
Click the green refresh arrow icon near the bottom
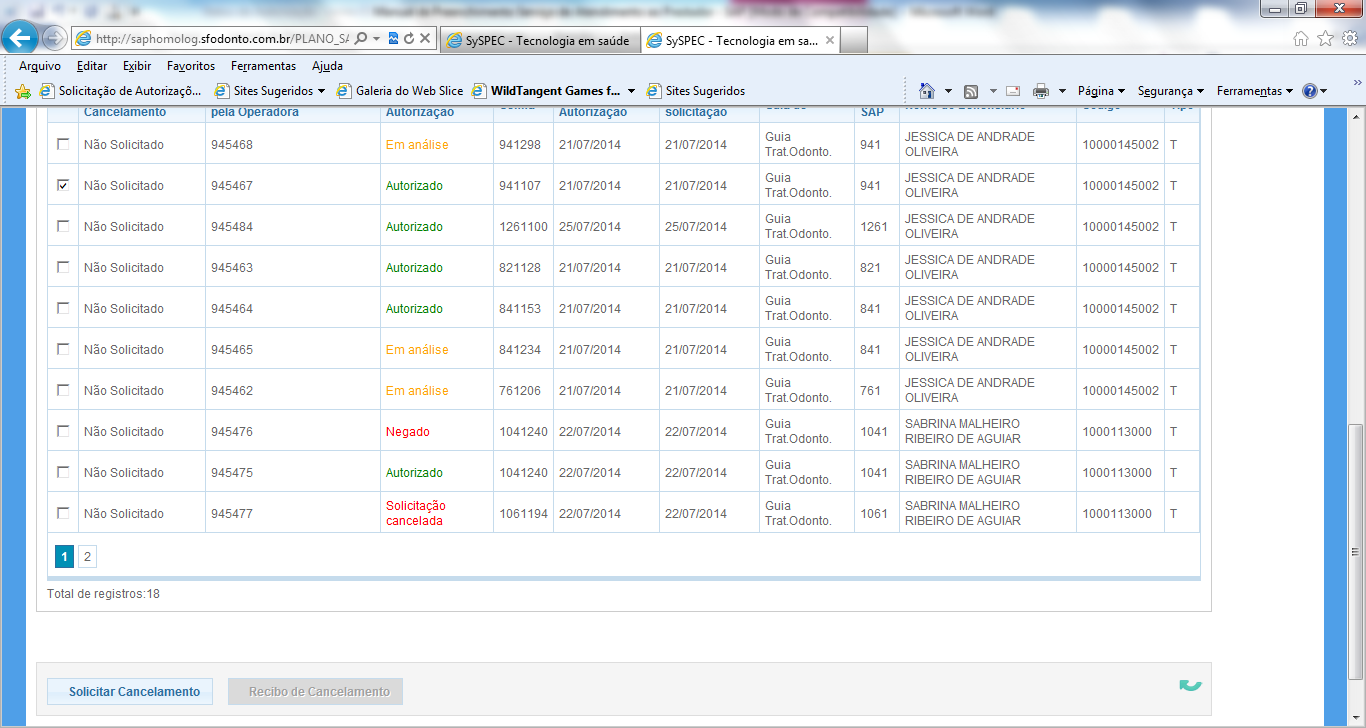[1190, 685]
